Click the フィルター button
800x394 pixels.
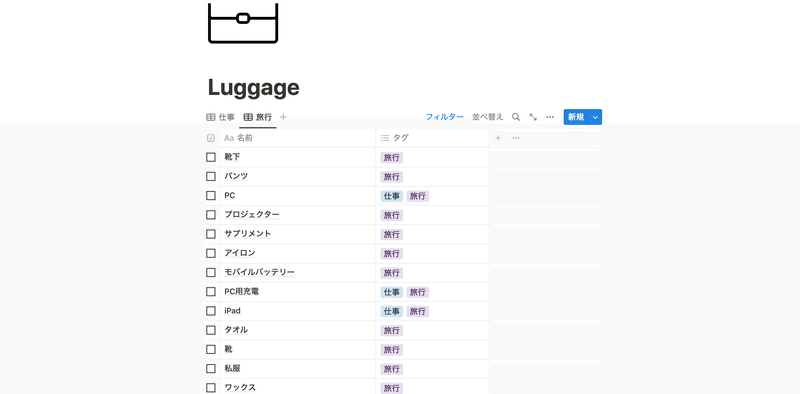(x=445, y=117)
